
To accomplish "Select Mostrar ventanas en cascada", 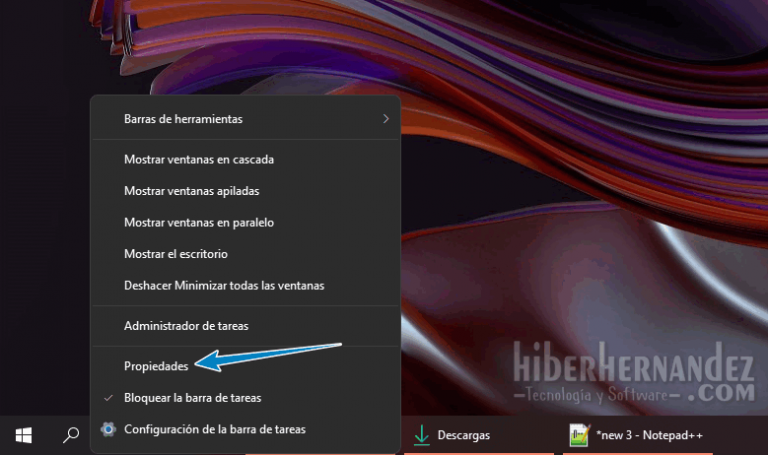I will pos(199,159).
